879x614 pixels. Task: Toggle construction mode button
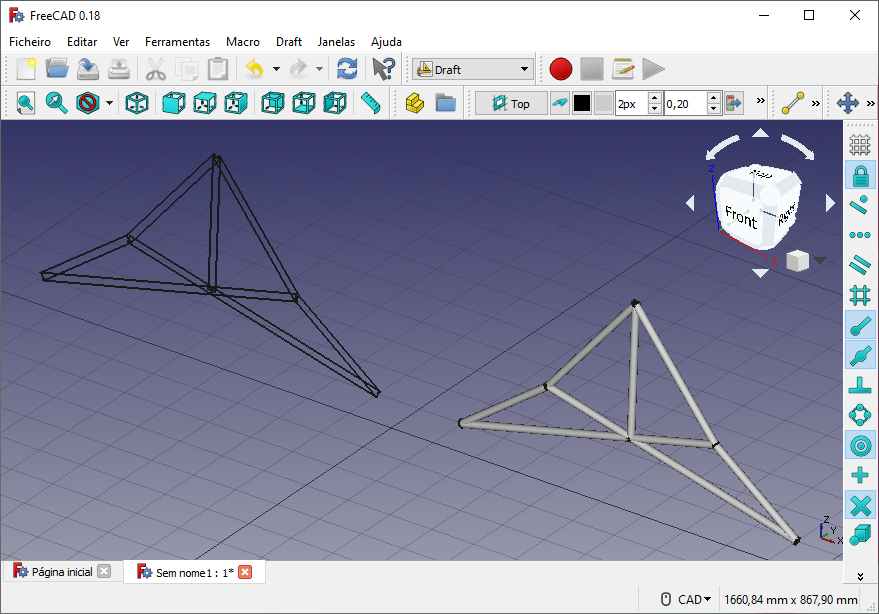tap(560, 103)
